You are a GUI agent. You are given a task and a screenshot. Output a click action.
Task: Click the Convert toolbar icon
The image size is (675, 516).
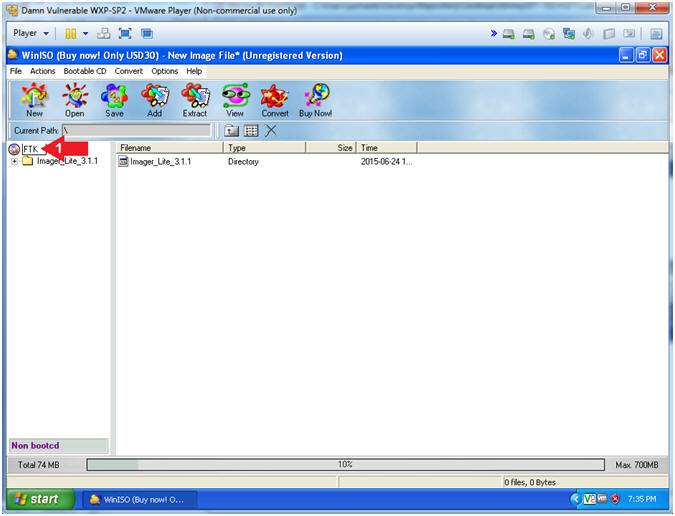275,100
